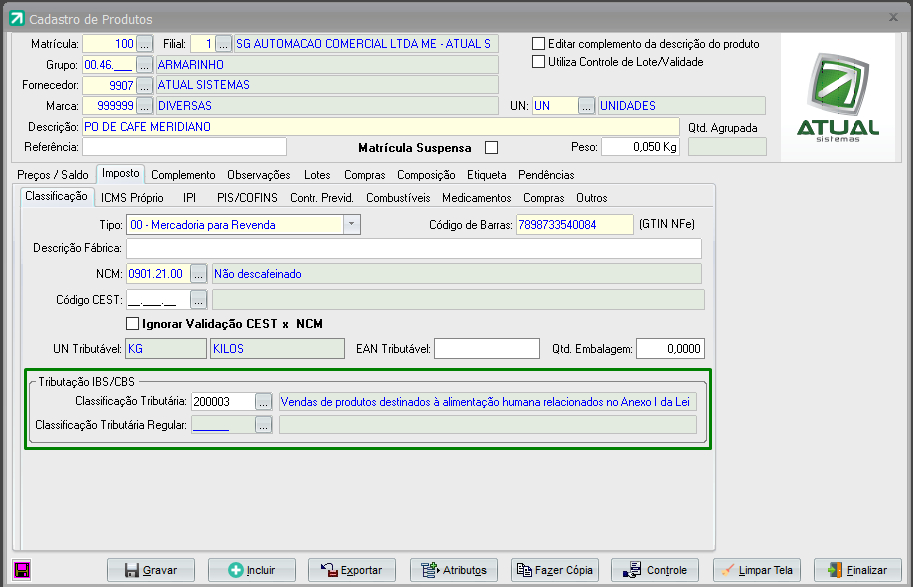
Task: Click the Descrição Fábrica input field
Action: [413, 248]
